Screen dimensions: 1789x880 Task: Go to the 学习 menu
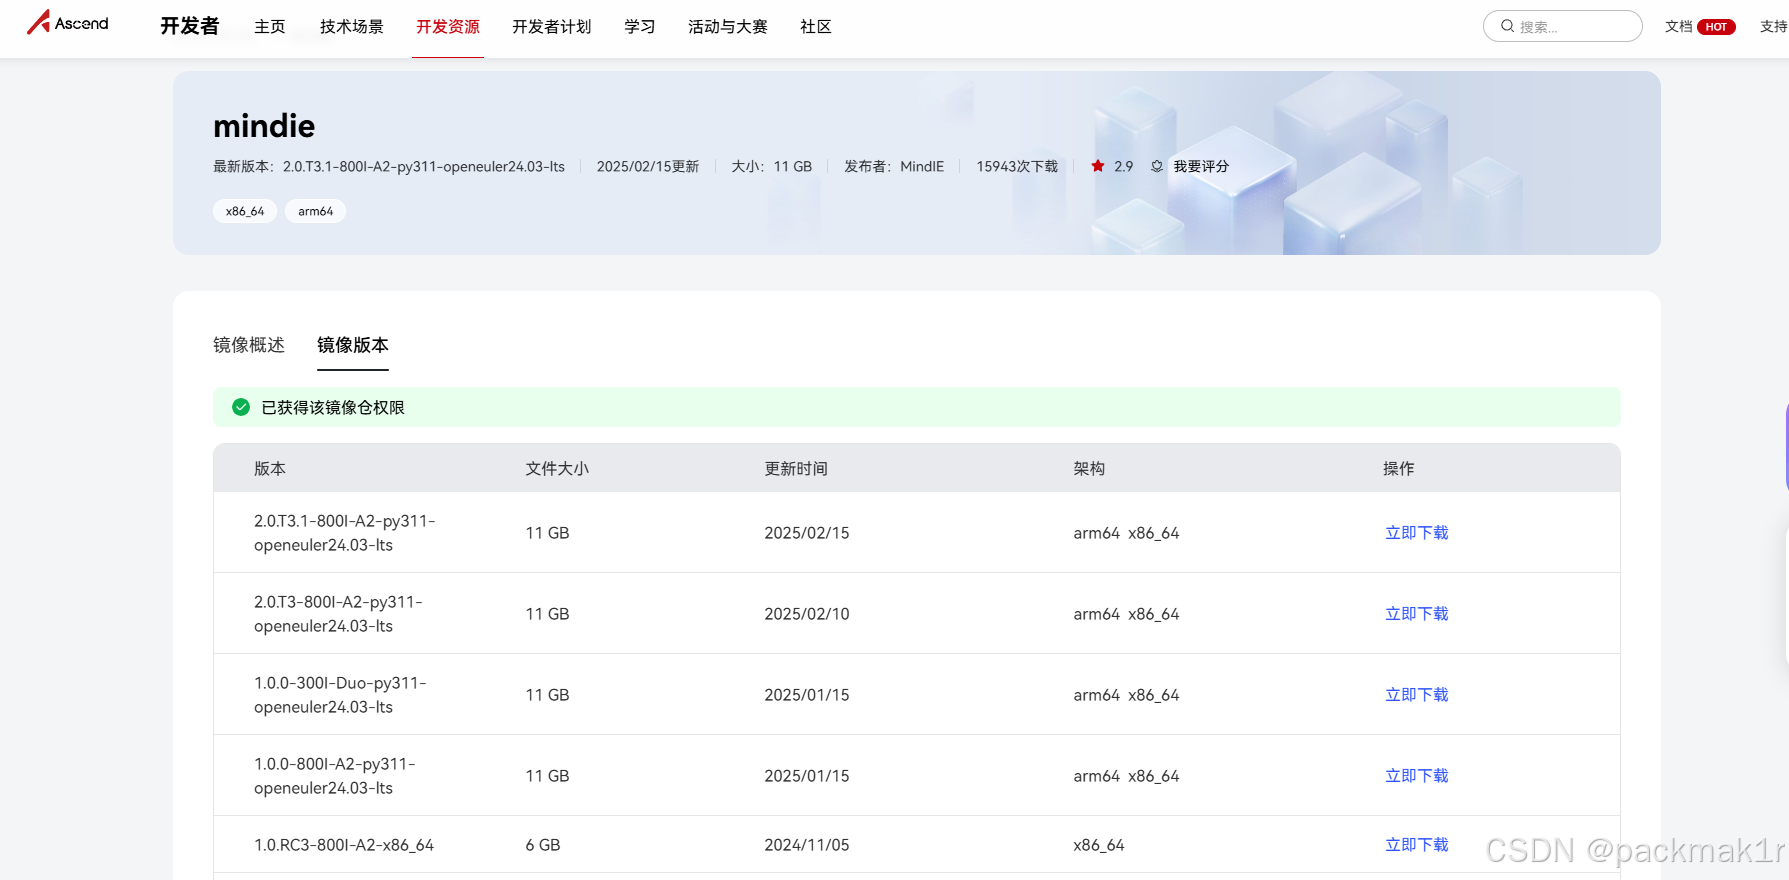pos(640,27)
